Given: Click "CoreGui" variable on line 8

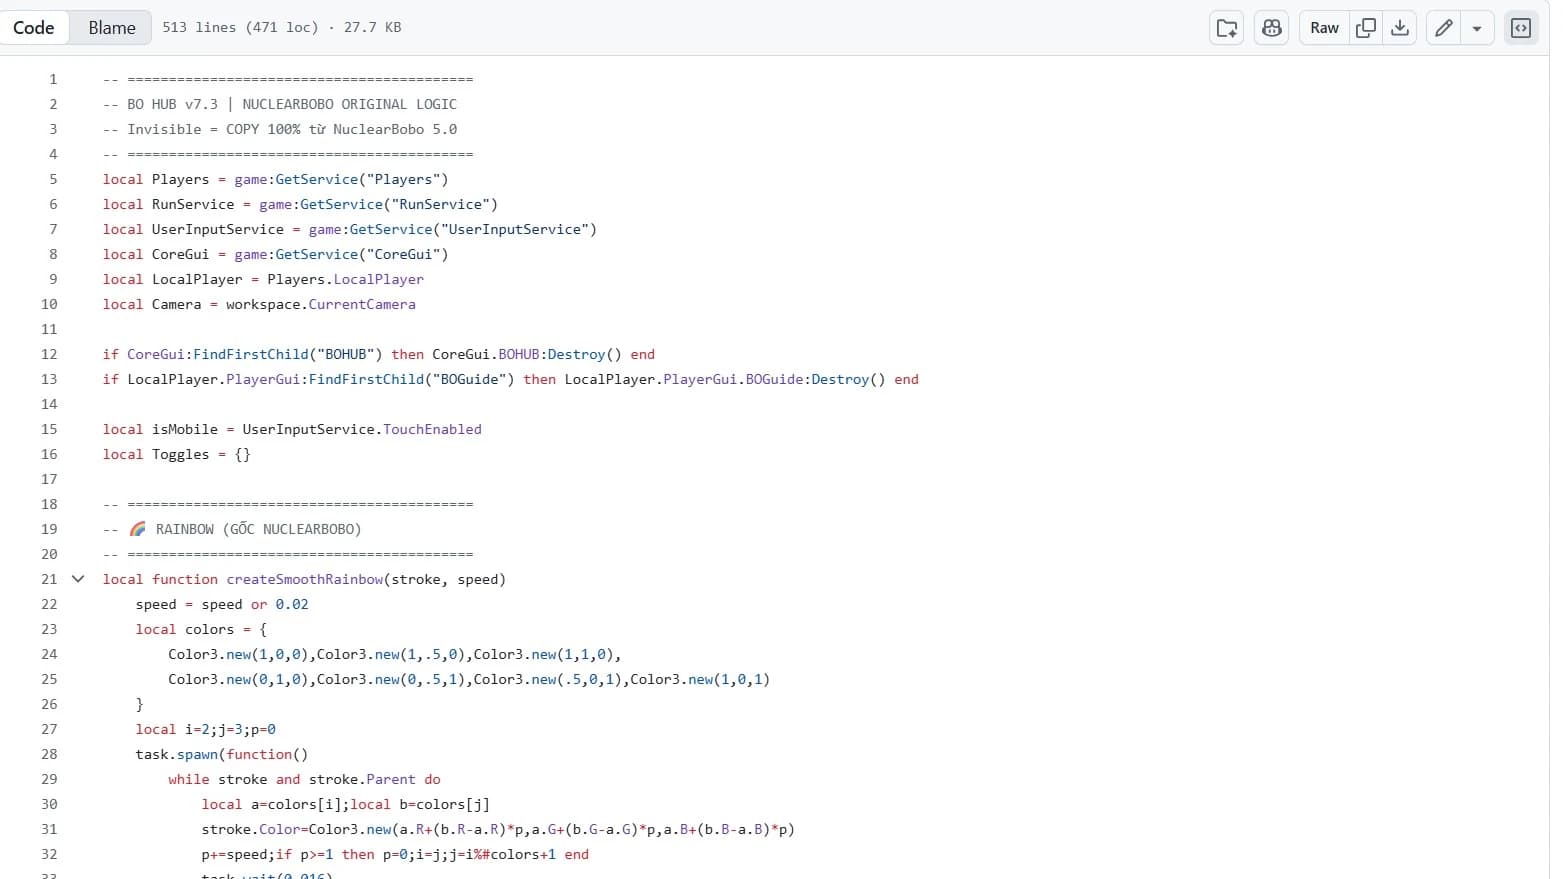Looking at the screenshot, I should point(181,254).
